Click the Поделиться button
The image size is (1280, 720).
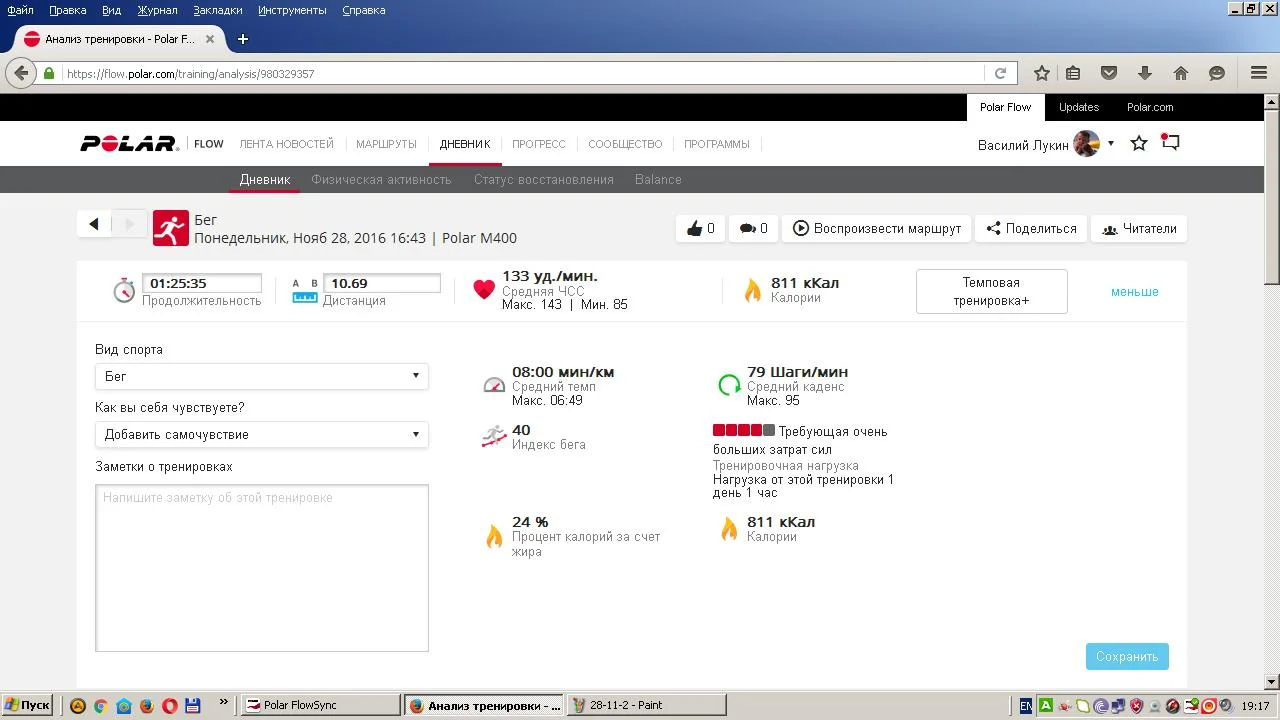(x=1031, y=229)
